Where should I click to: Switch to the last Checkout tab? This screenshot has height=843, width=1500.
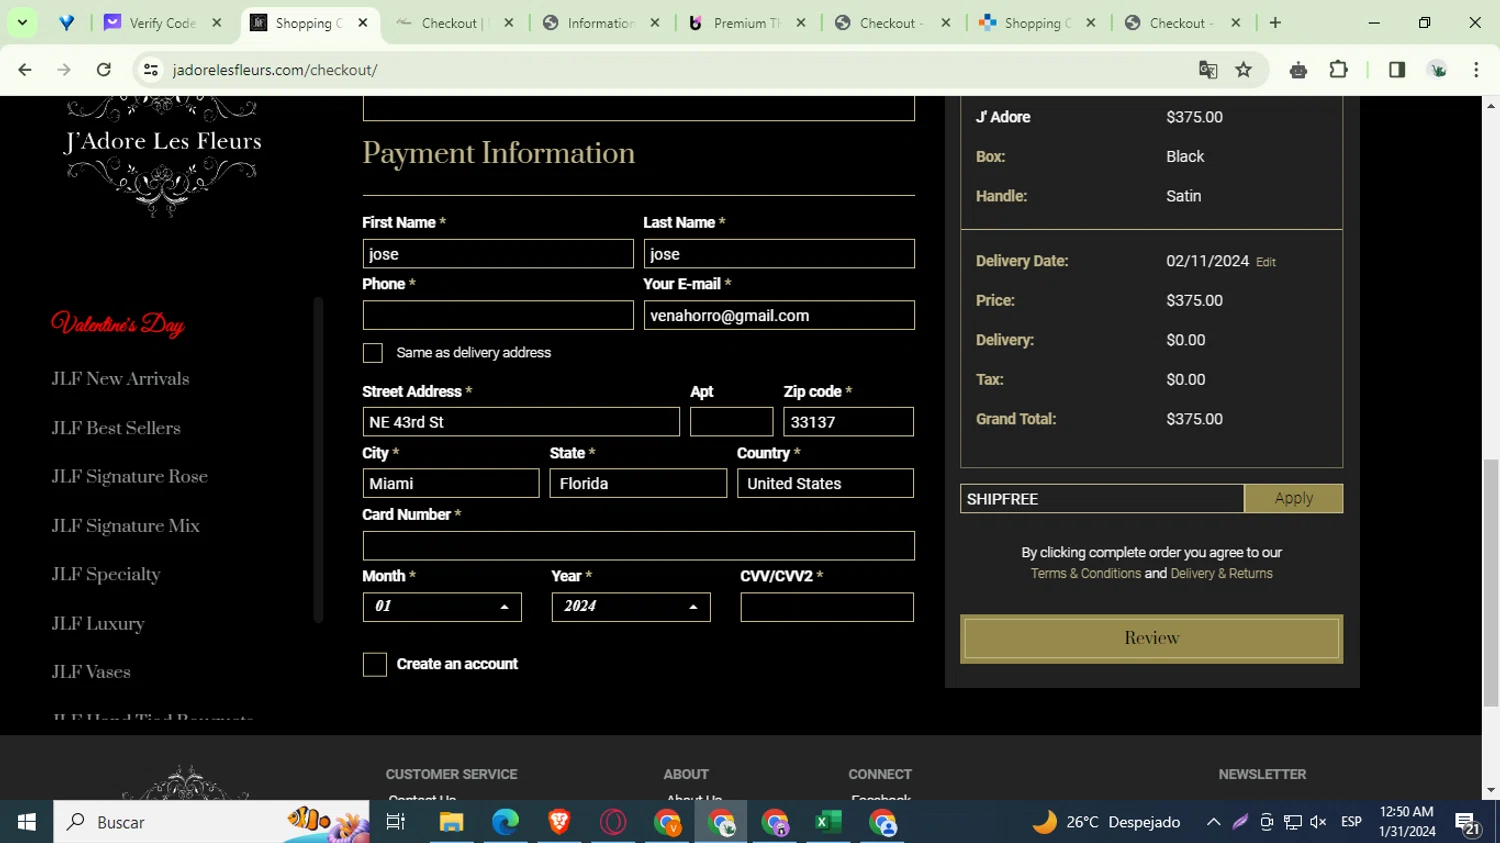pos(1182,23)
